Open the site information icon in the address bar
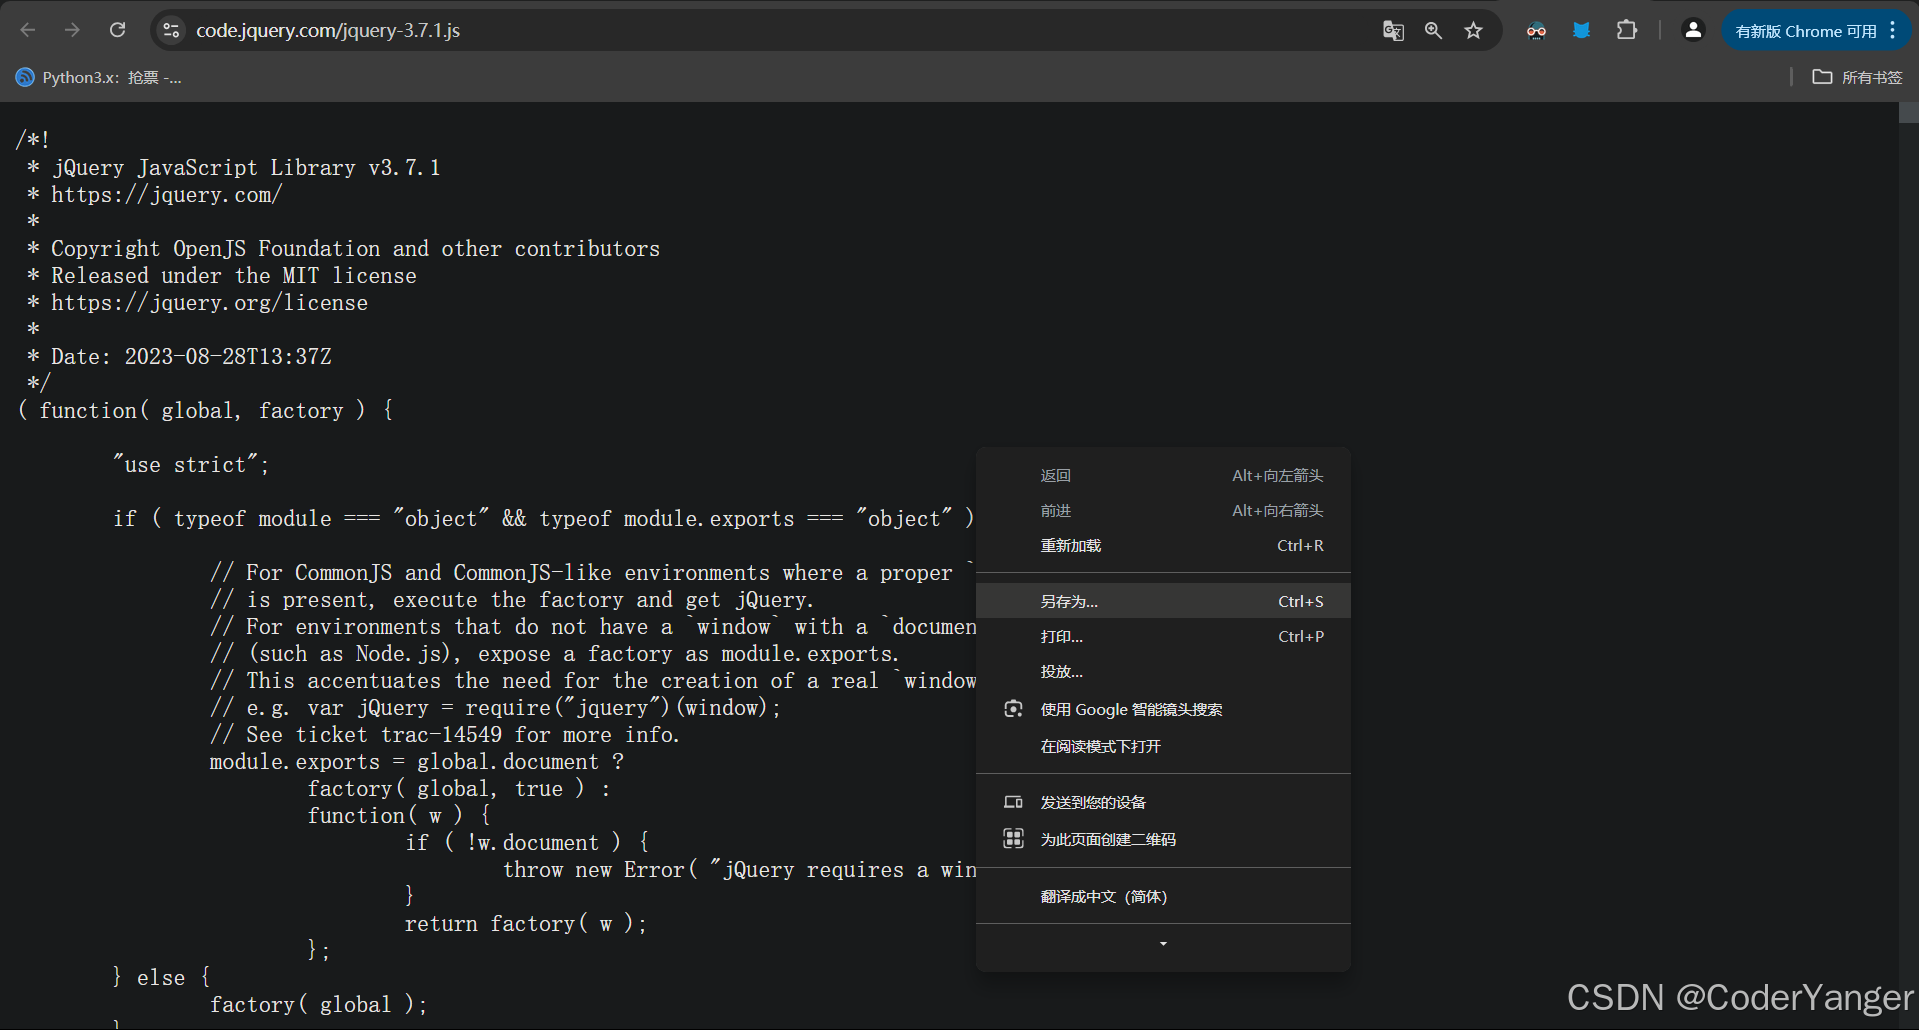The image size is (1919, 1030). pos(171,31)
